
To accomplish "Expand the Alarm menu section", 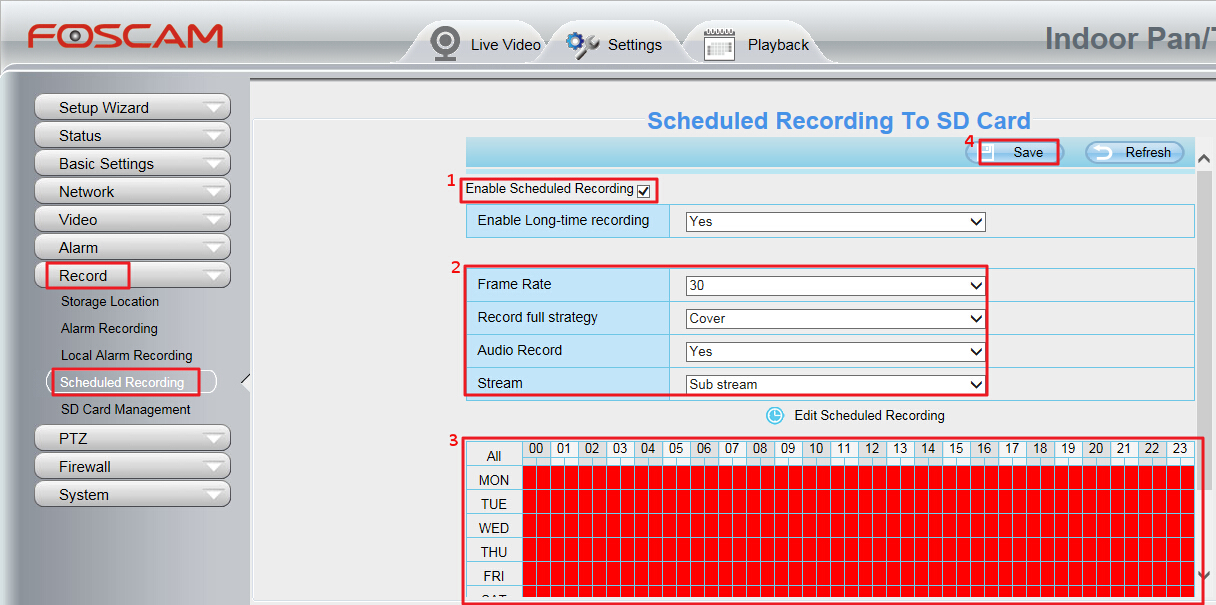I will click(x=132, y=248).
